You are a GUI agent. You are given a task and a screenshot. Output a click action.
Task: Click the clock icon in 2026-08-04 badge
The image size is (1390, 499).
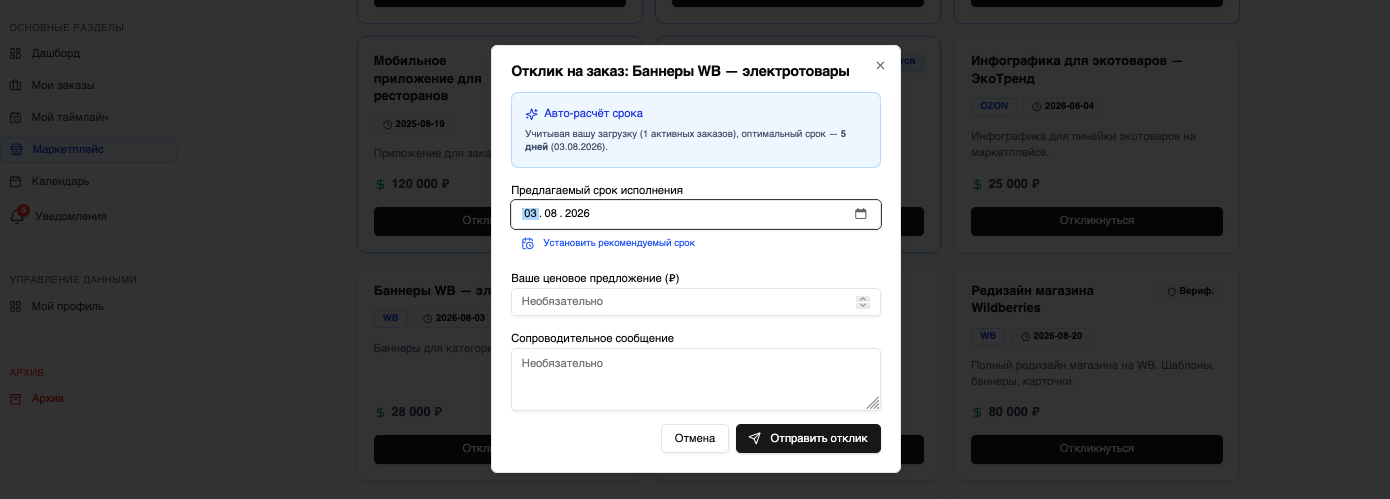coord(1037,106)
